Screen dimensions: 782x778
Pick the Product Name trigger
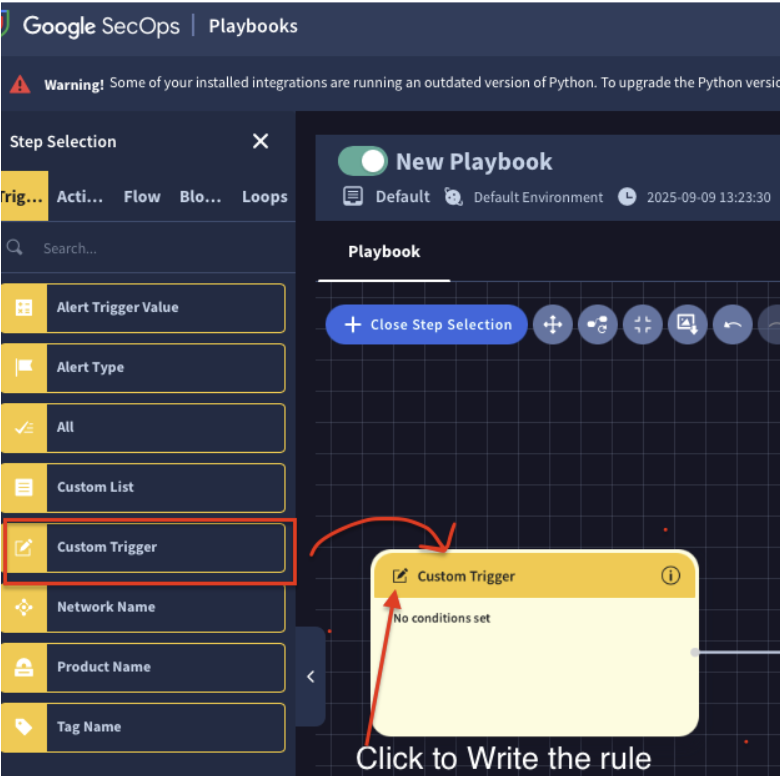(144, 668)
